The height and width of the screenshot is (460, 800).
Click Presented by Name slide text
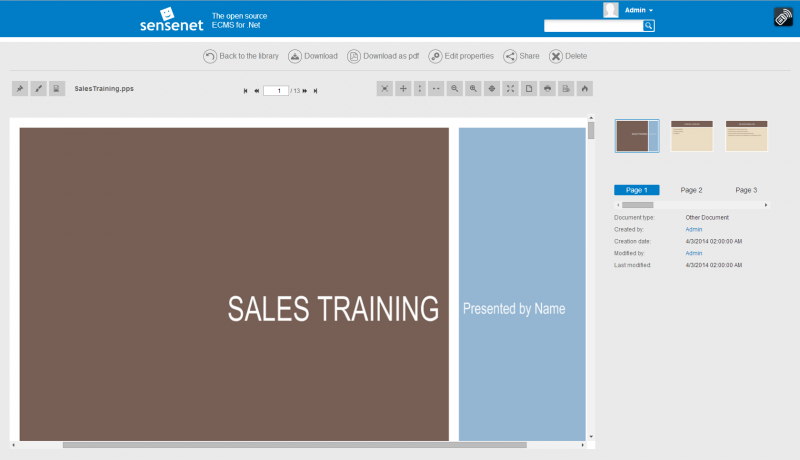[x=514, y=309]
